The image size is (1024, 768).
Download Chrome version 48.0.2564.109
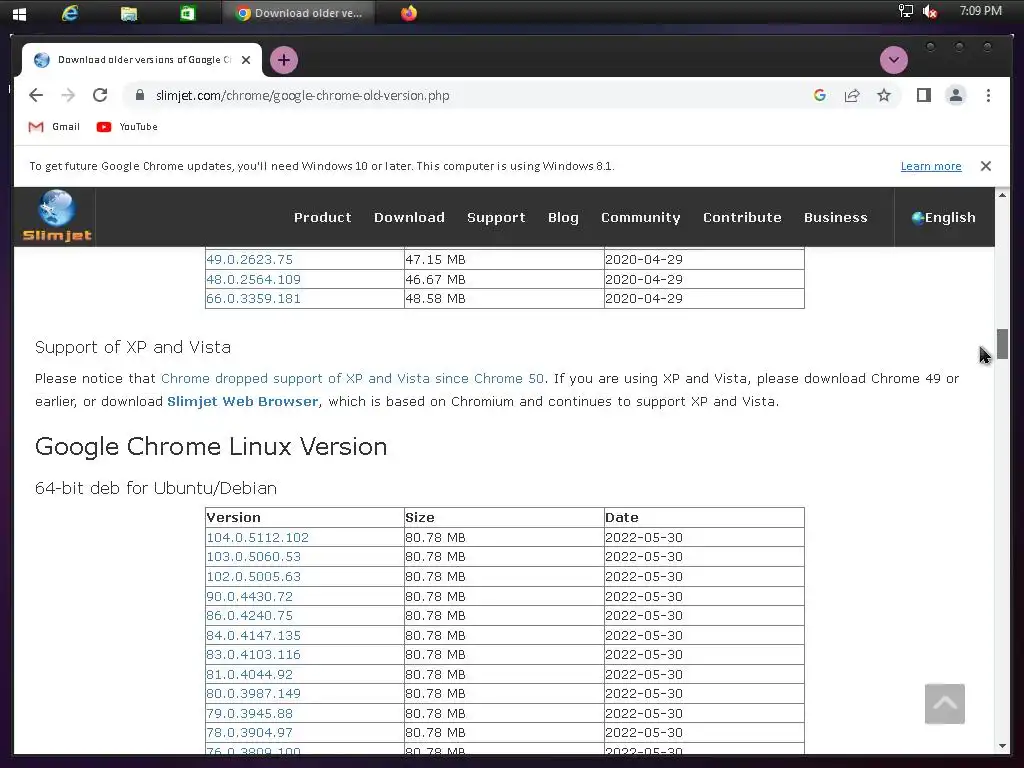point(253,280)
